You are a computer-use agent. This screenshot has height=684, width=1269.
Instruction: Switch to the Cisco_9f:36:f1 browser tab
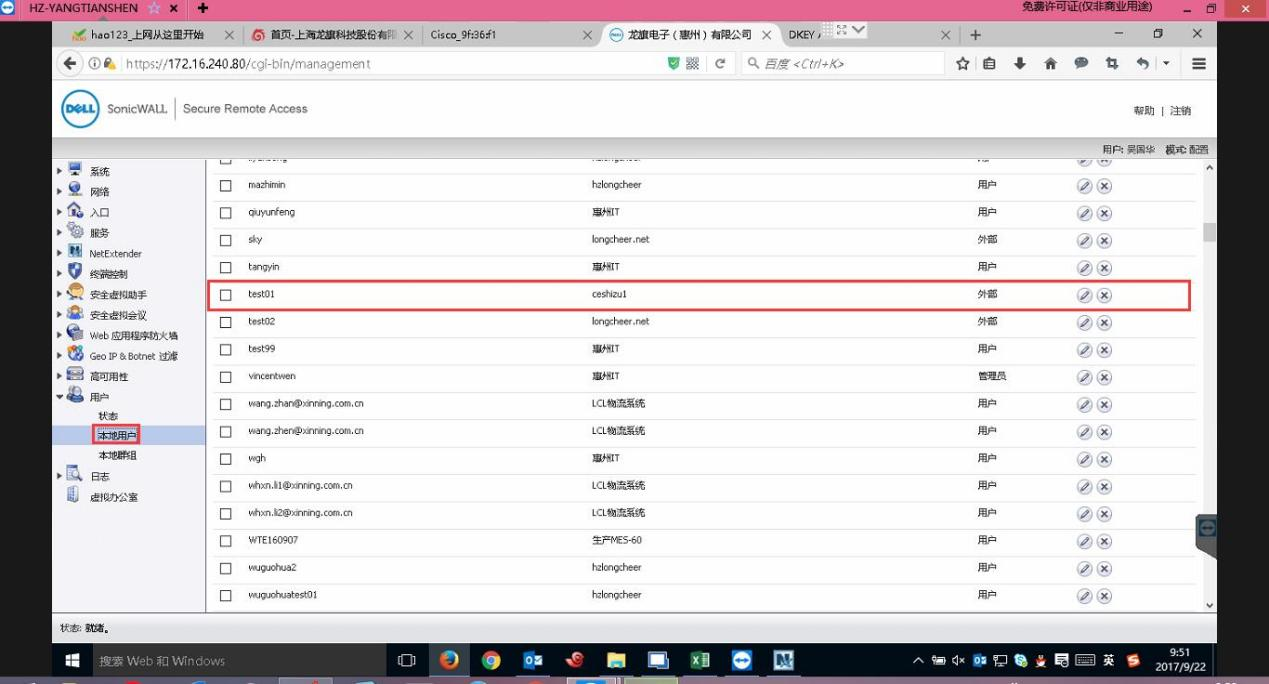click(500, 35)
